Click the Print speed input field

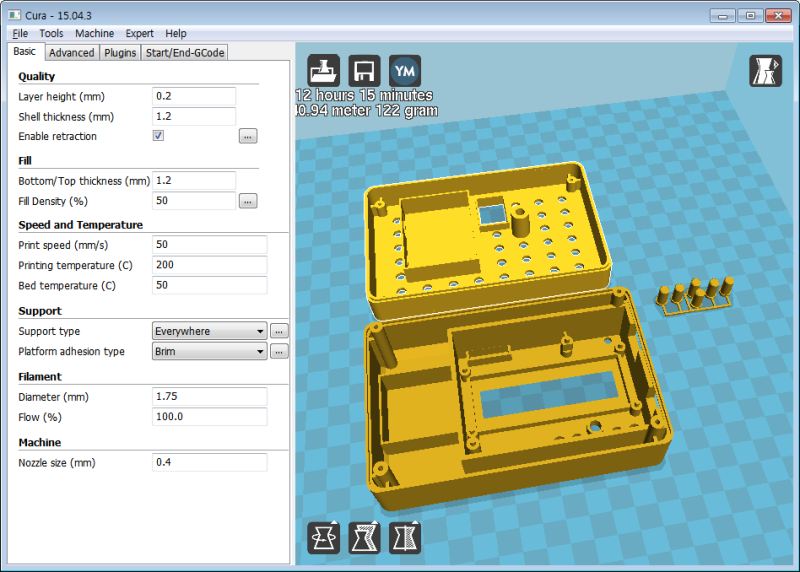(210, 244)
